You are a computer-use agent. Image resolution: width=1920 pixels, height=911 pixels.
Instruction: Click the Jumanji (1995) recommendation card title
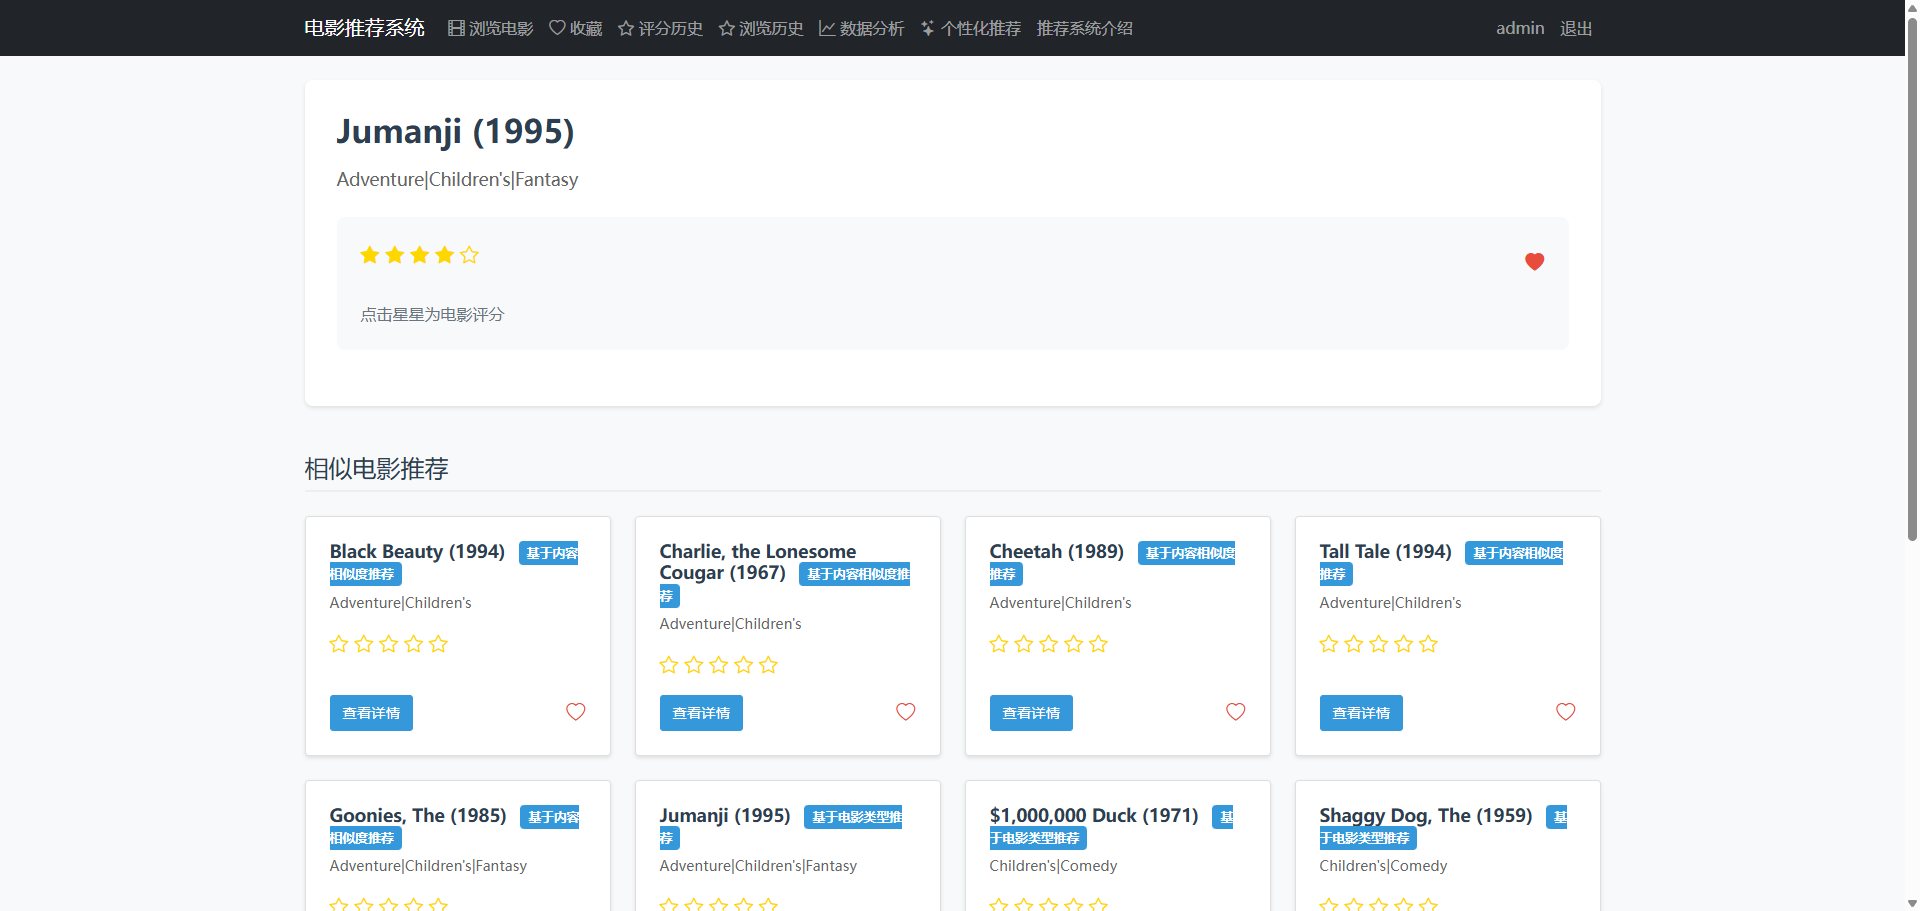click(x=725, y=816)
